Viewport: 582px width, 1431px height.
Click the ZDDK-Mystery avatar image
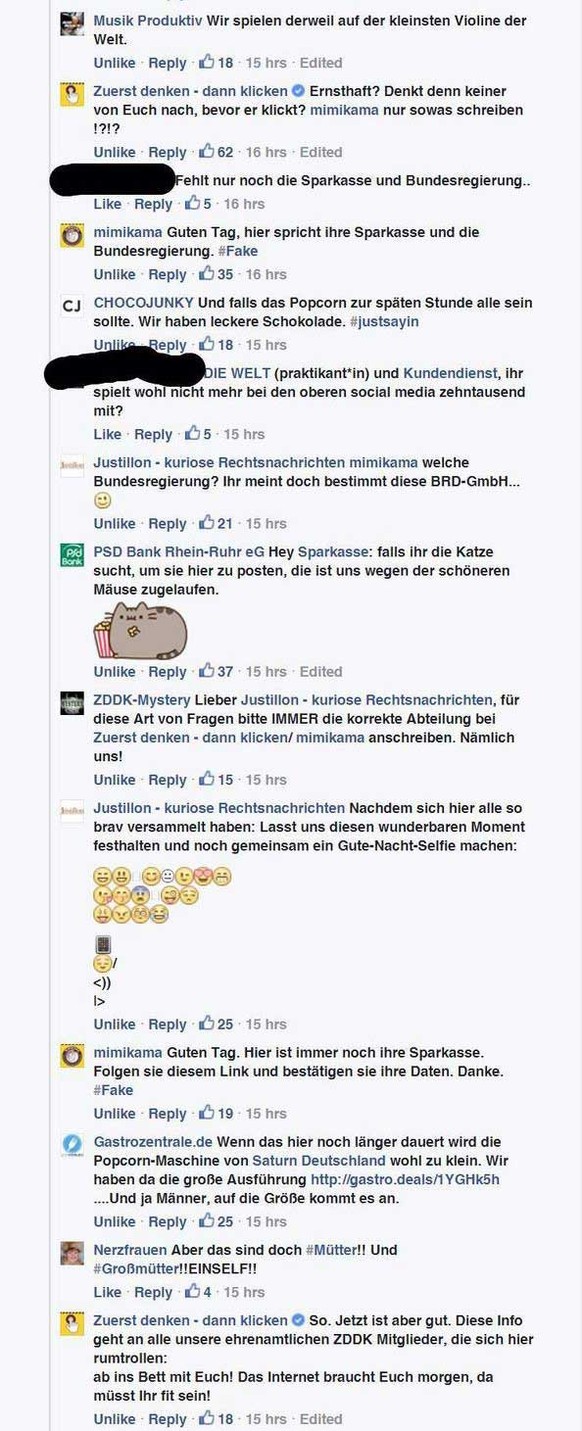72,704
